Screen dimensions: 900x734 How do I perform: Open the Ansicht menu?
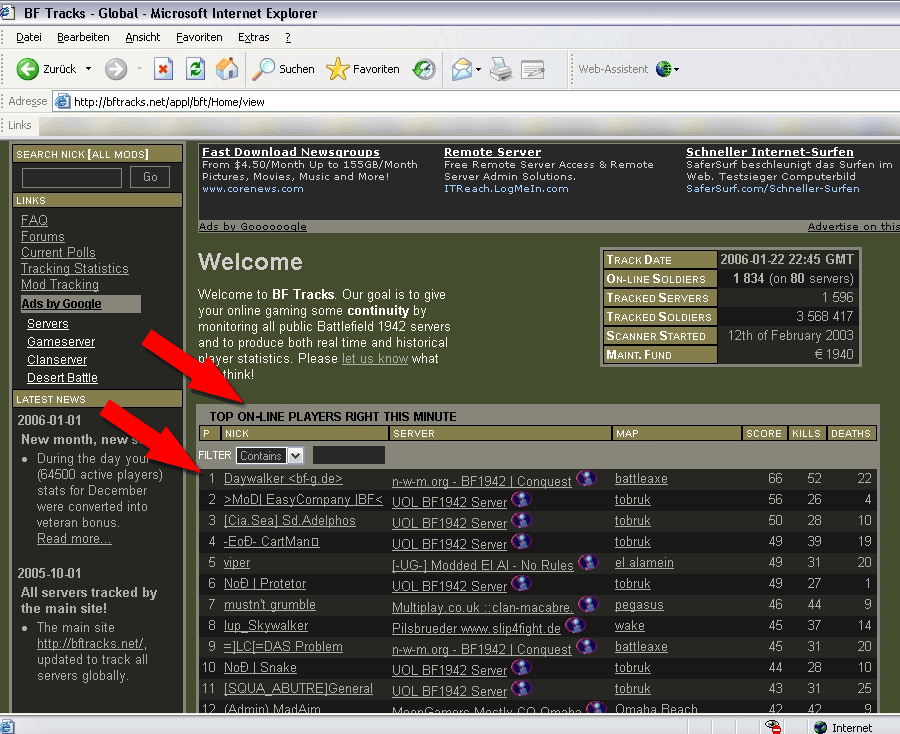[x=143, y=37]
